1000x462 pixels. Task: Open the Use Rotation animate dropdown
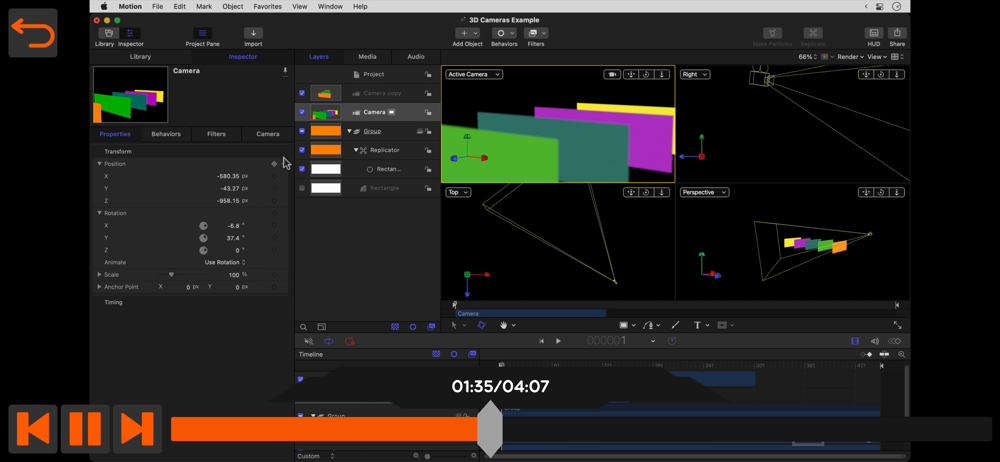click(x=225, y=262)
